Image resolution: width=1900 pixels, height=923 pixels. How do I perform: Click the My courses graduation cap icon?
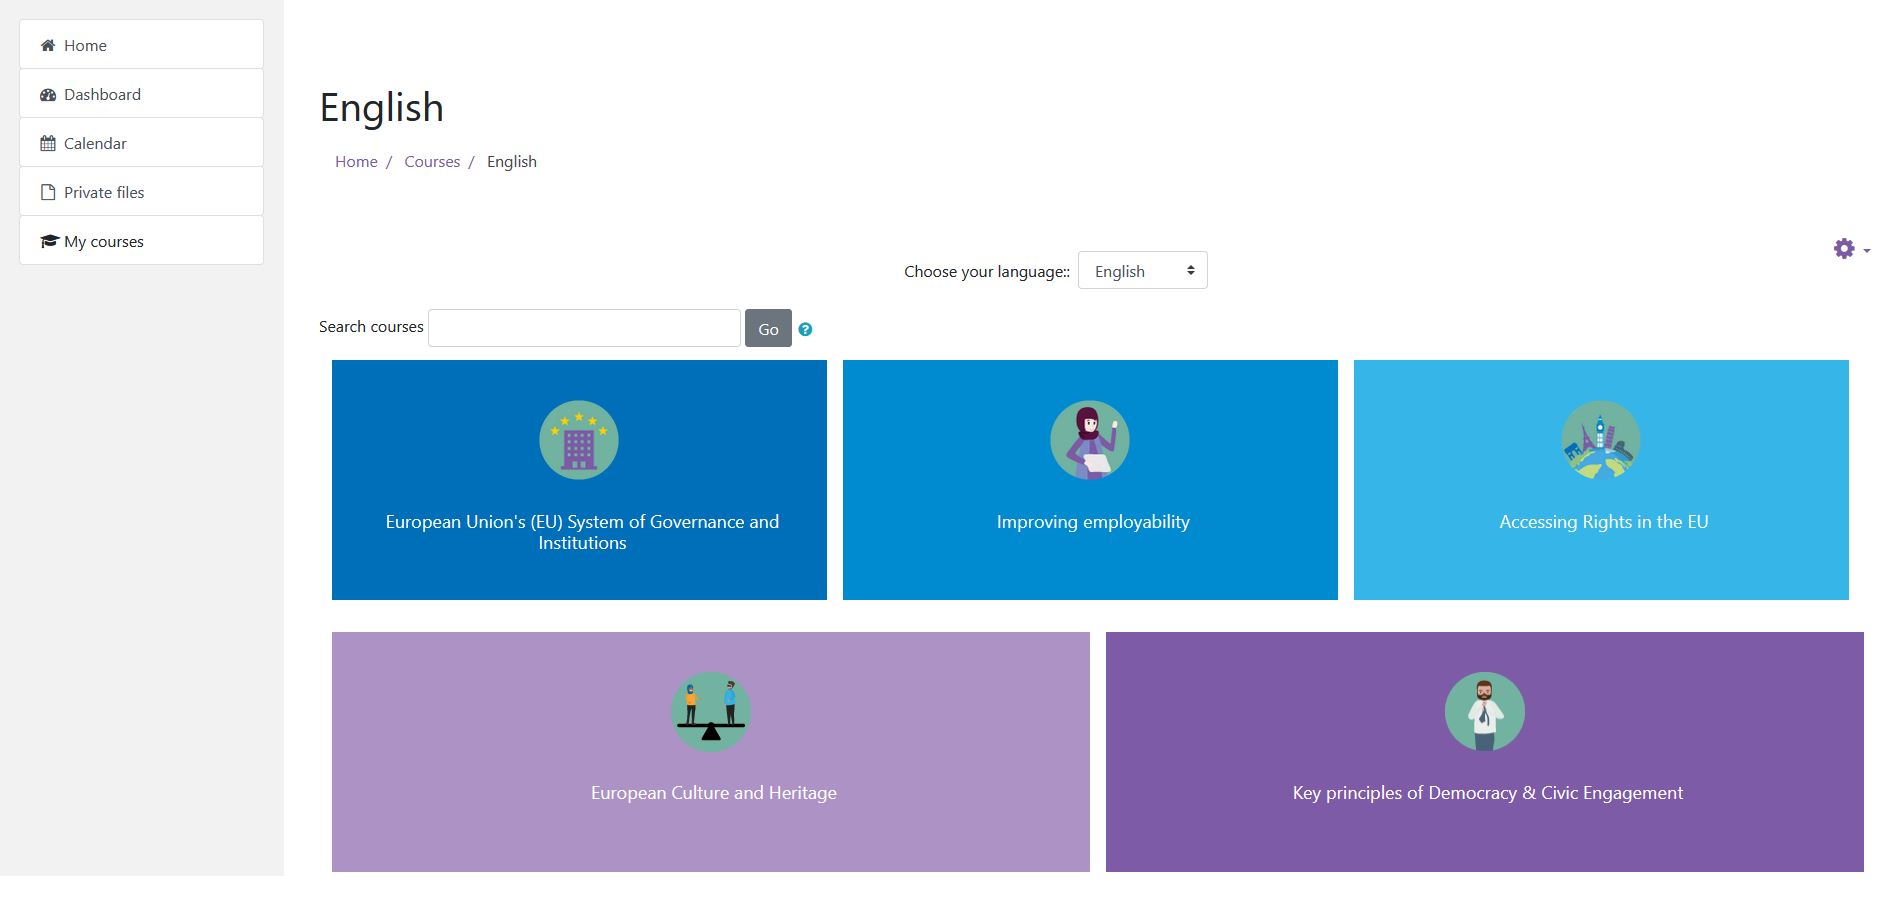[49, 241]
